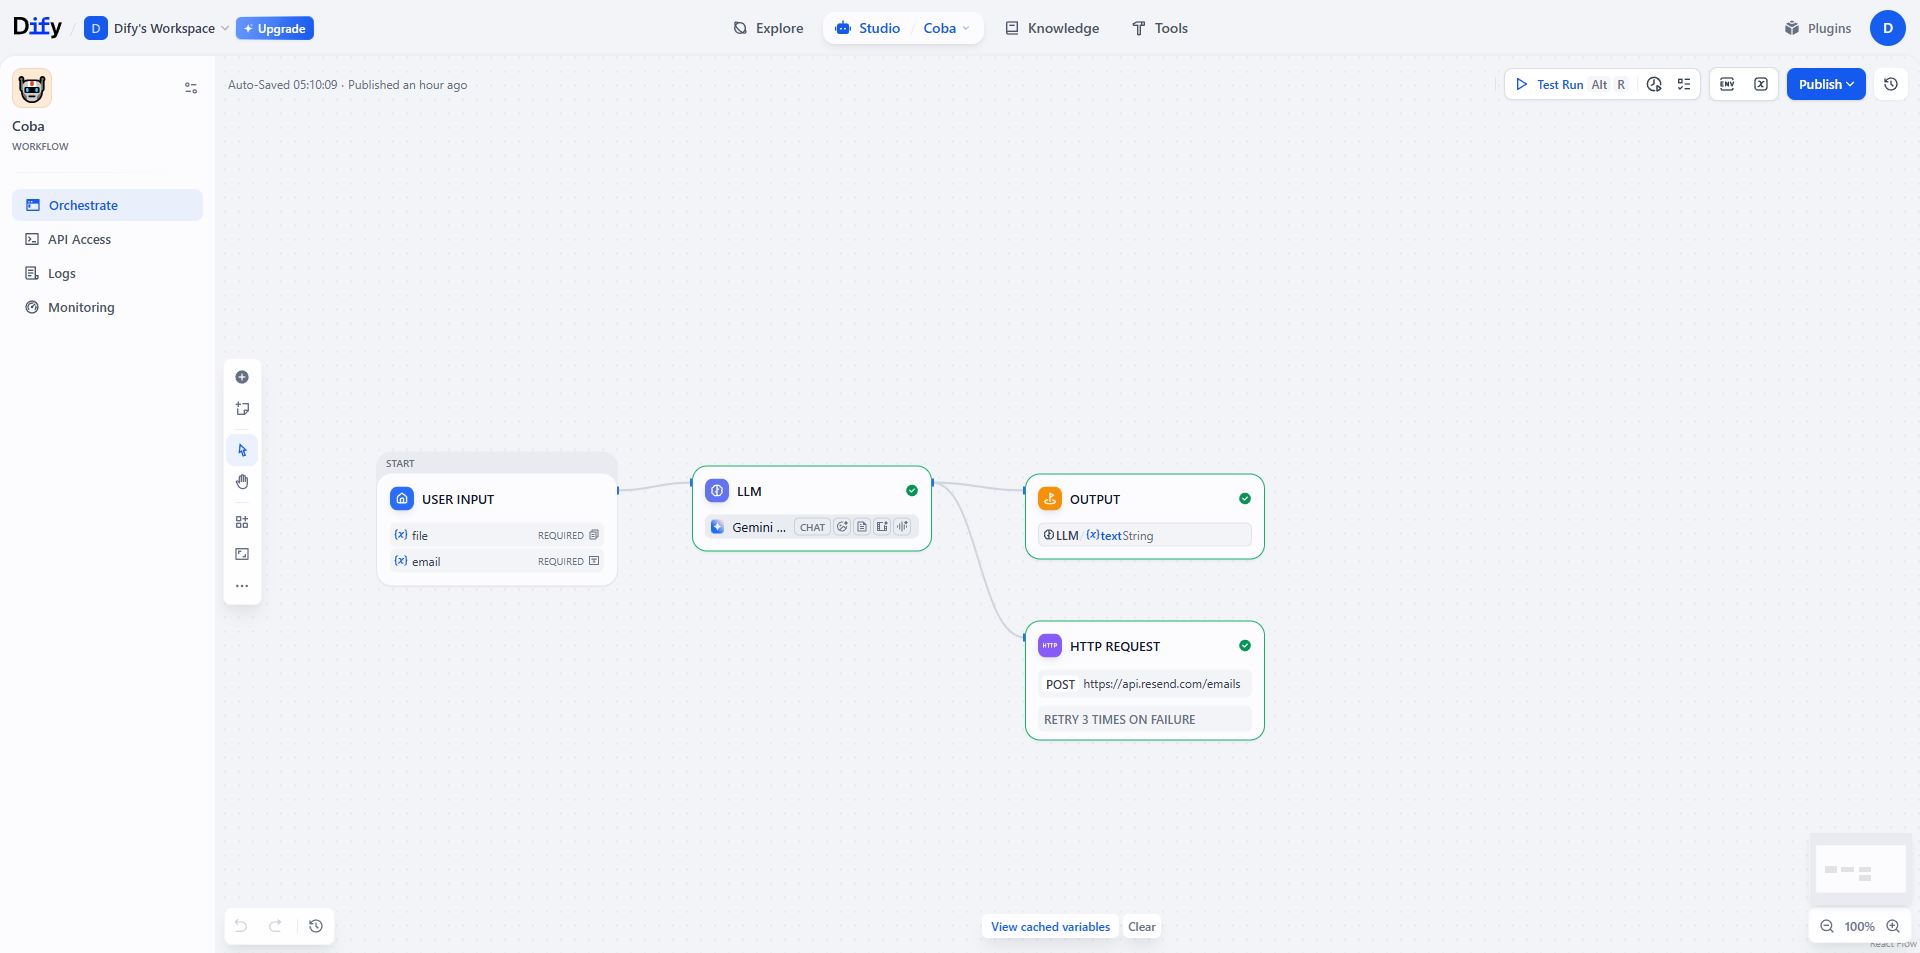The image size is (1920, 953).
Task: Click the workflow minimap thumbnail
Action: [x=1861, y=869]
